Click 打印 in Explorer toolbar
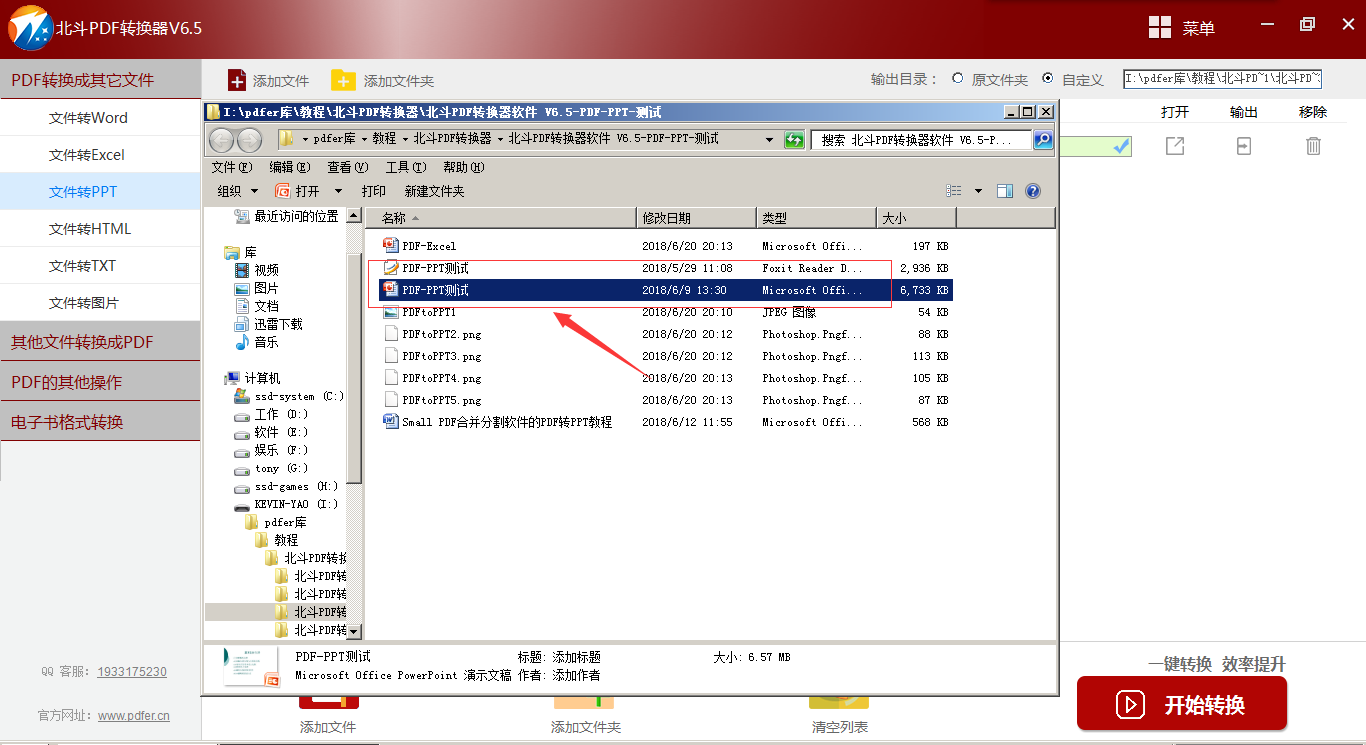Screen dimensions: 1366x745 click(373, 191)
